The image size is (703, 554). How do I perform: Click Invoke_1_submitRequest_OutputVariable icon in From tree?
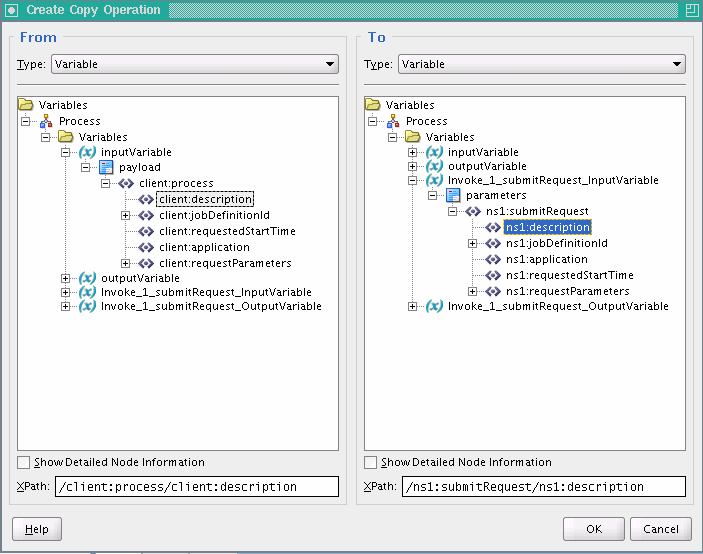click(x=87, y=306)
